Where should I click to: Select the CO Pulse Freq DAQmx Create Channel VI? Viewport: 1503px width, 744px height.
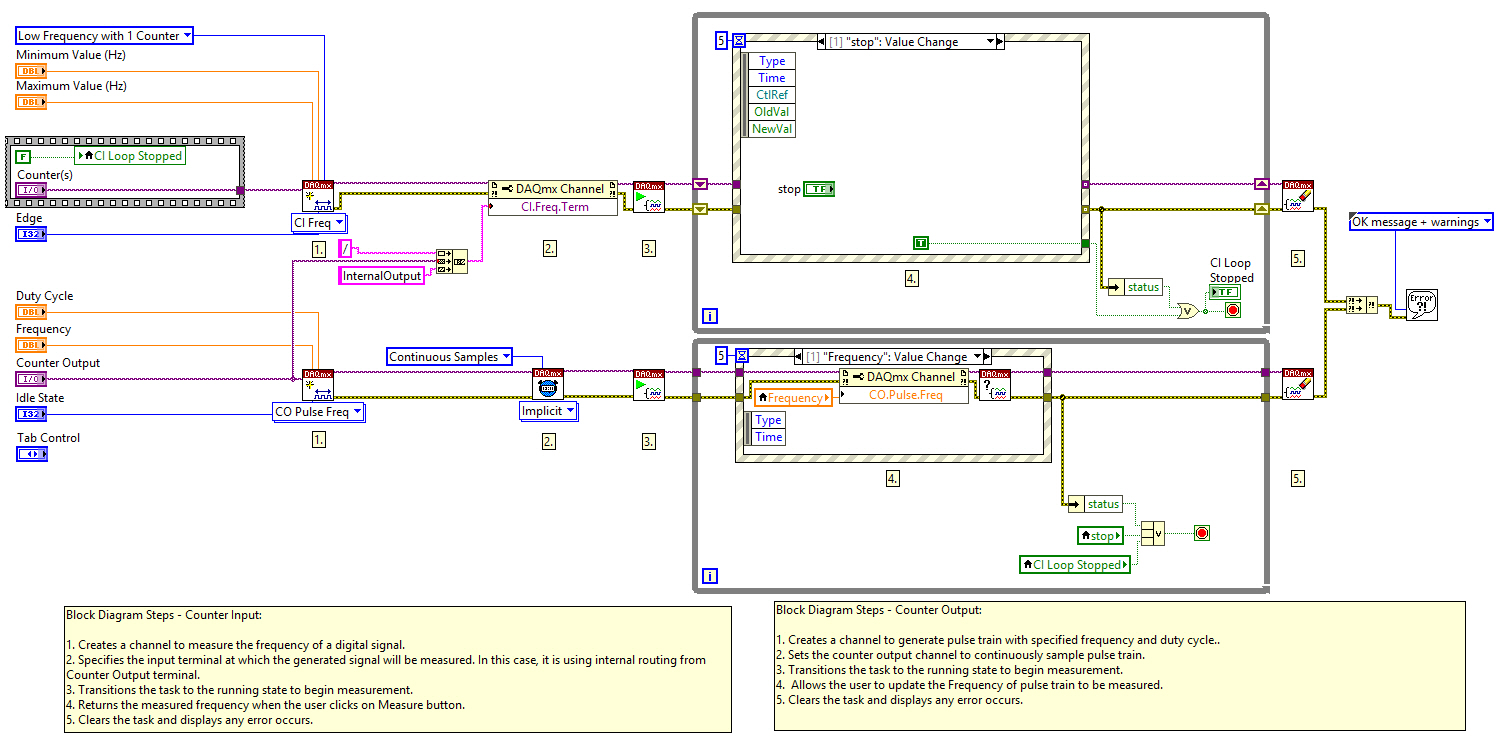[x=318, y=385]
